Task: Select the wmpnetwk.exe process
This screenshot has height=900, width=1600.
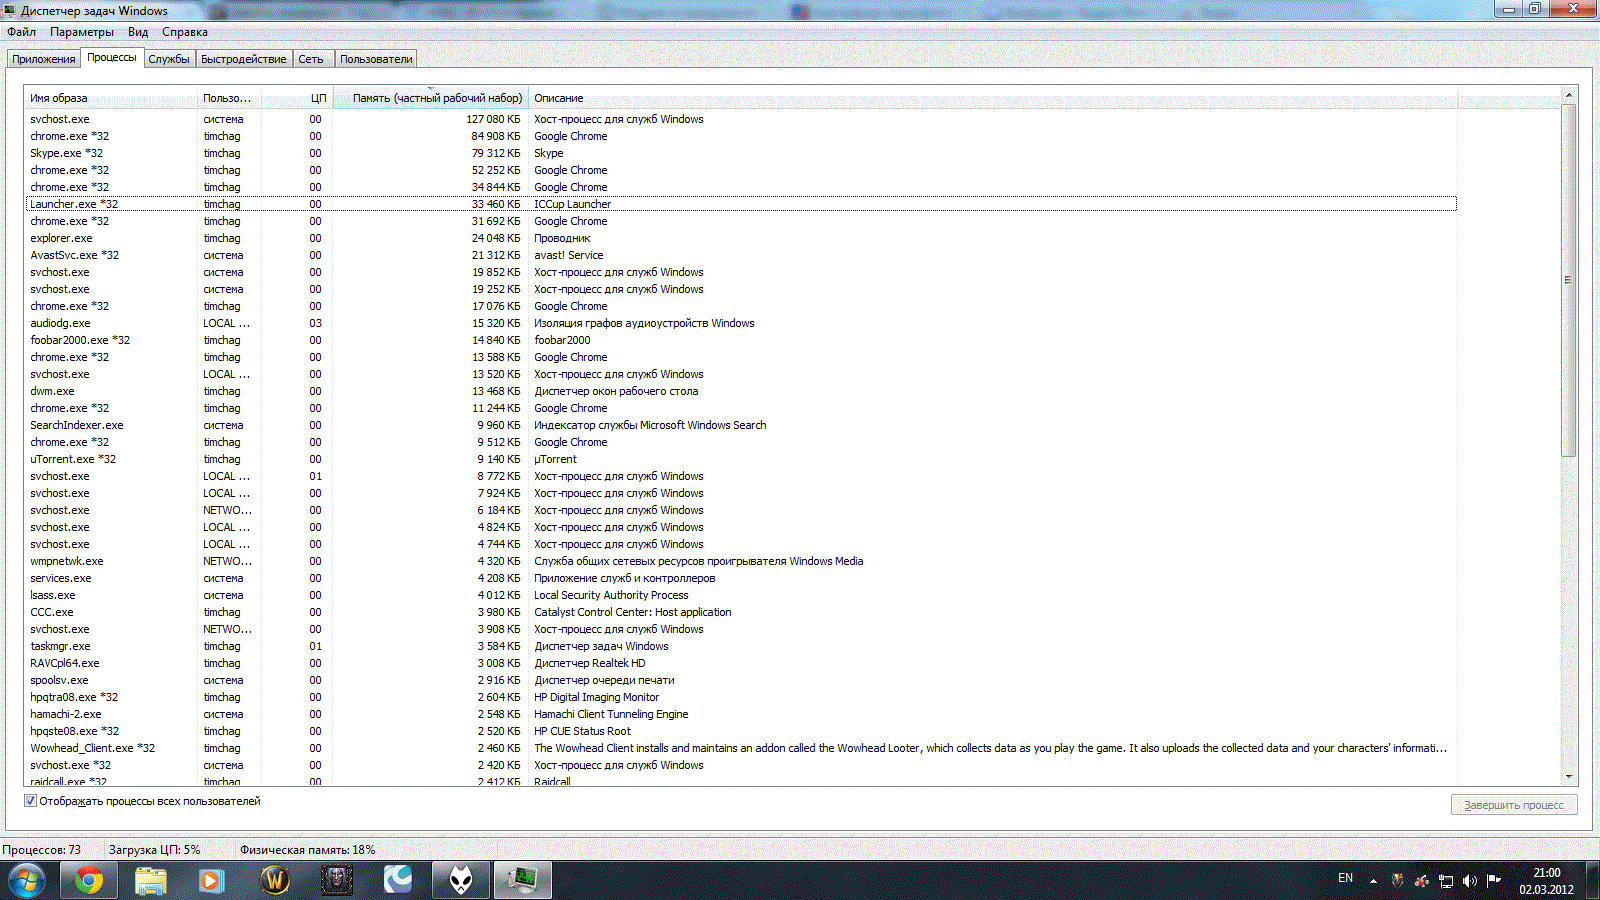Action: click(x=741, y=561)
